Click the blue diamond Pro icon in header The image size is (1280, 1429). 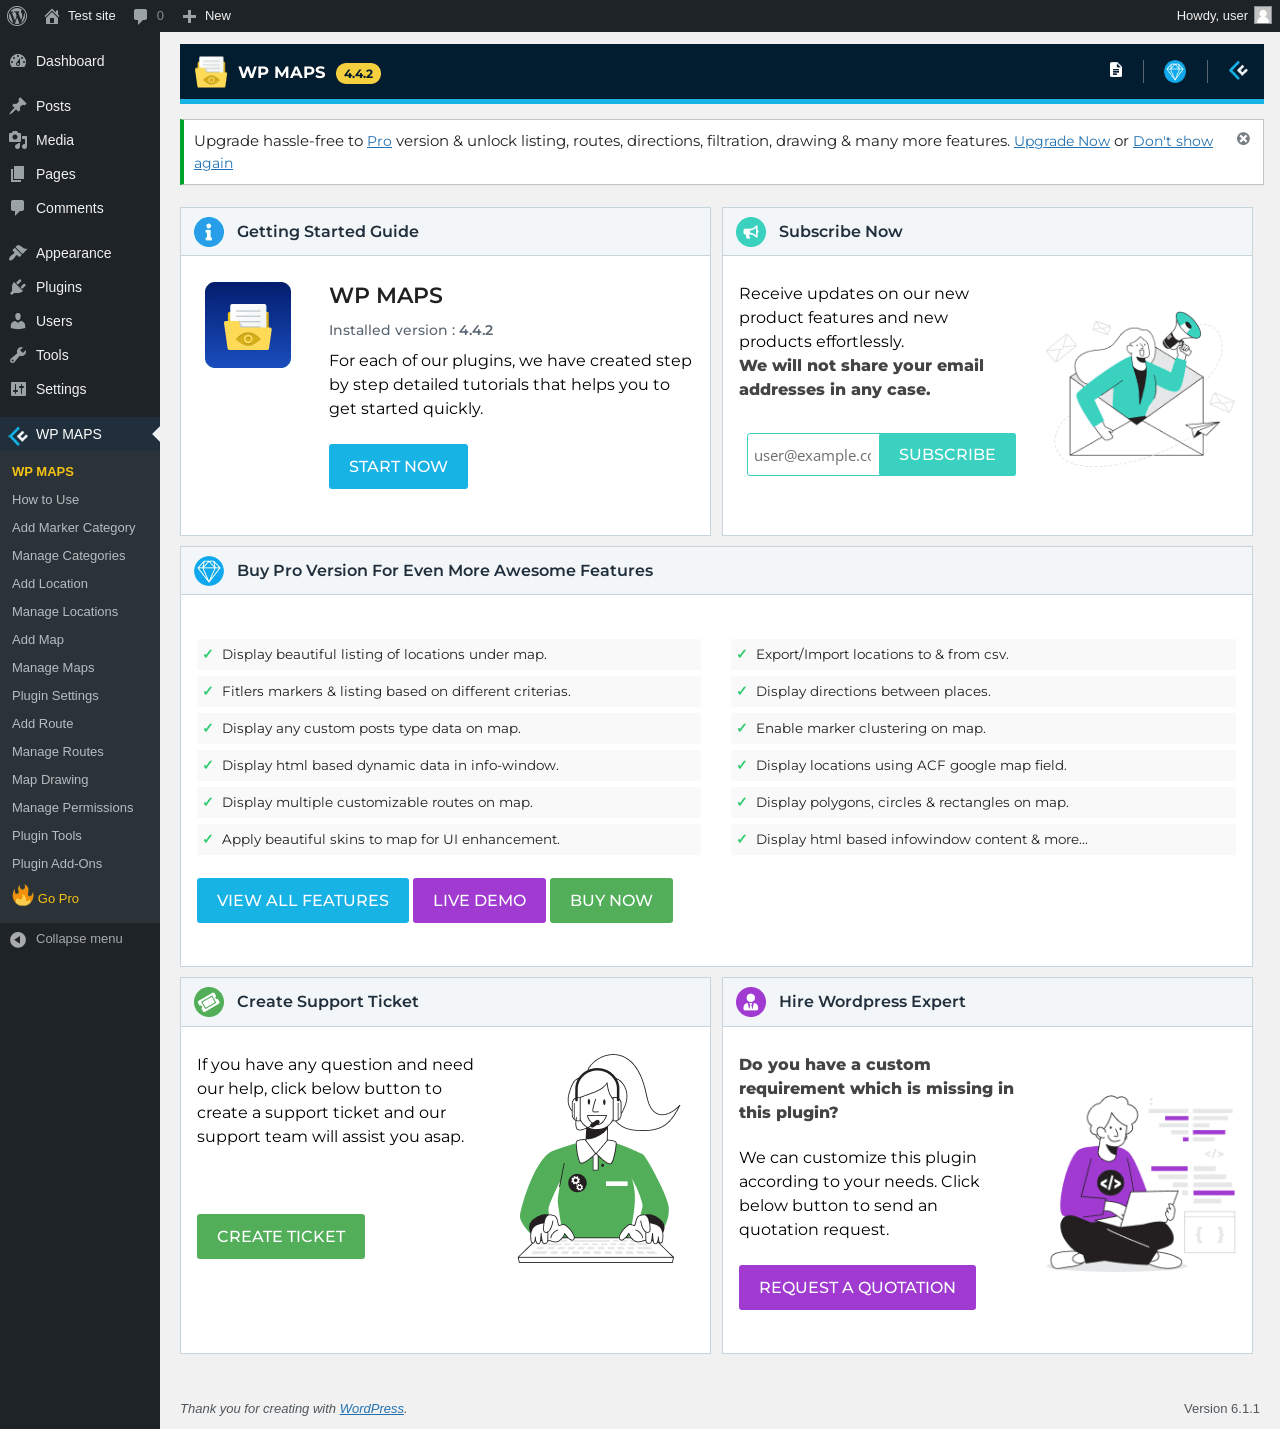pos(1175,71)
